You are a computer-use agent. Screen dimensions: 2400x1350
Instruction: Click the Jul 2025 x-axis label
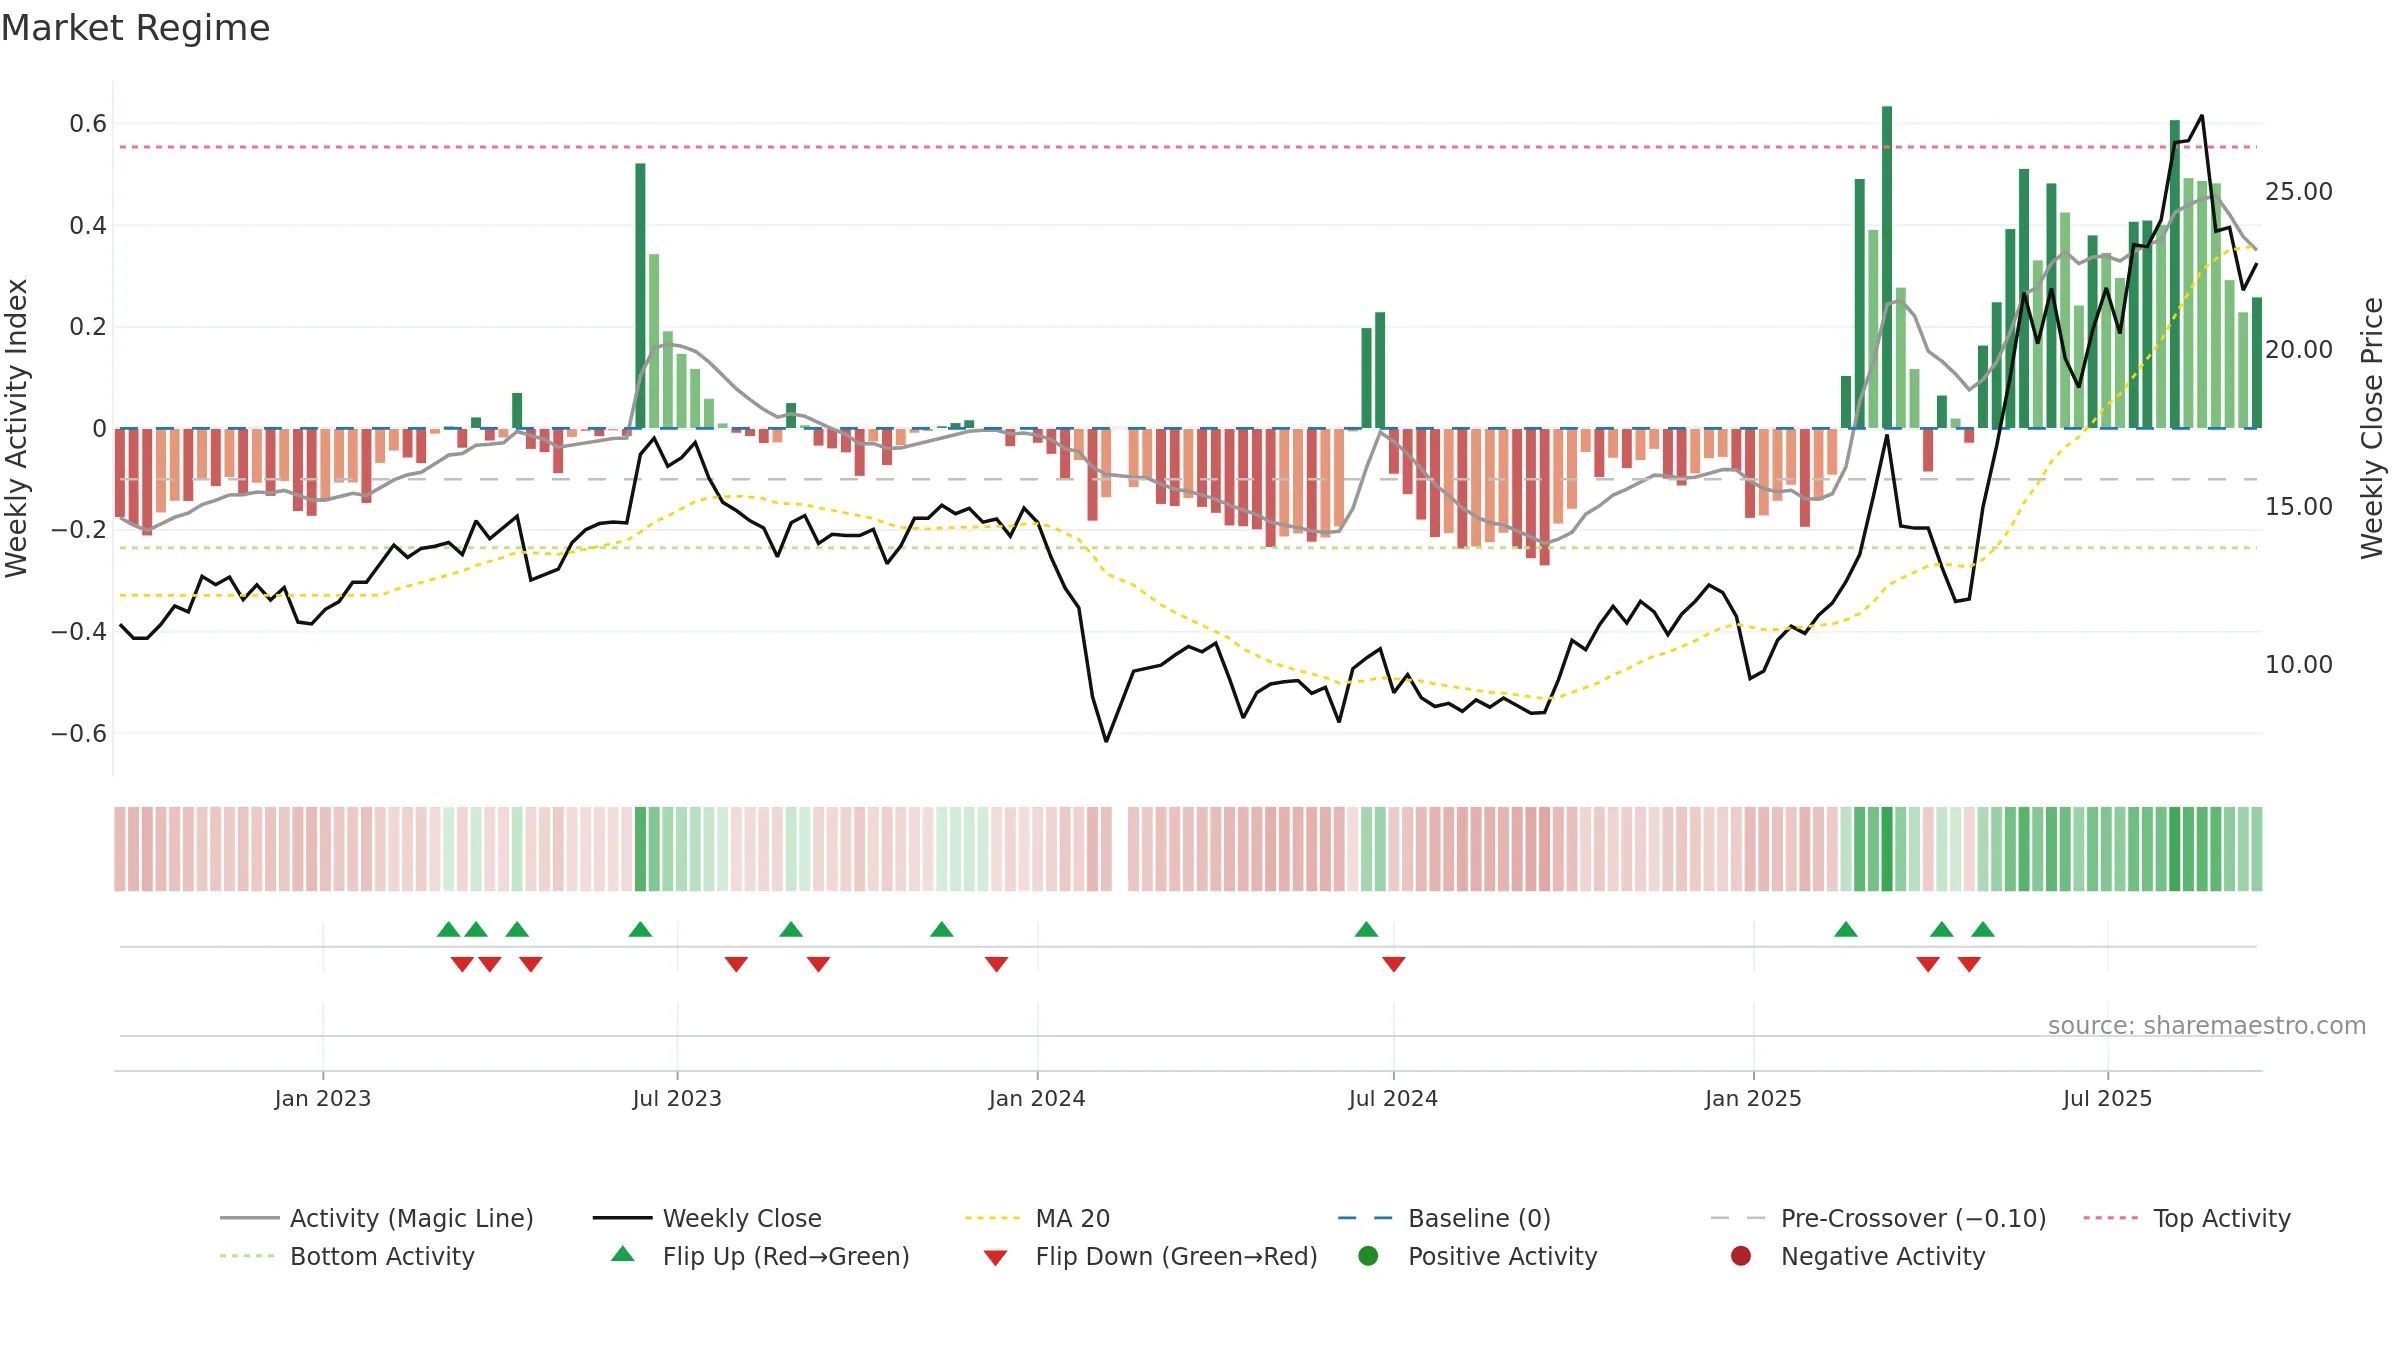click(x=2107, y=1098)
